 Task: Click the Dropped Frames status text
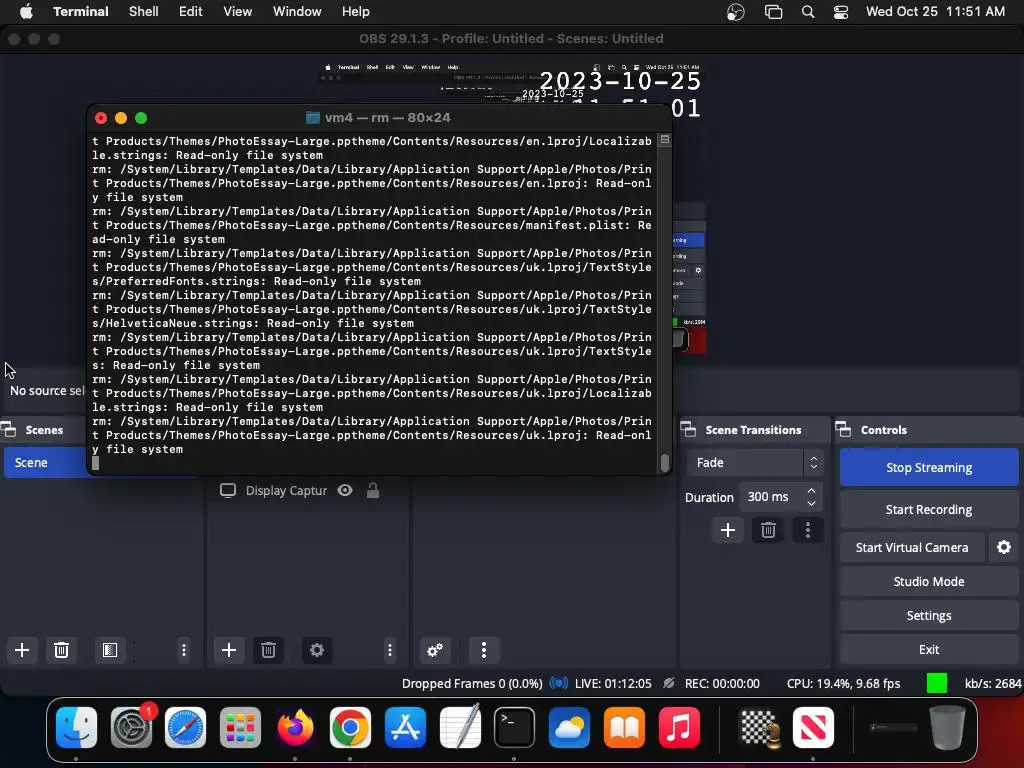[x=472, y=683]
